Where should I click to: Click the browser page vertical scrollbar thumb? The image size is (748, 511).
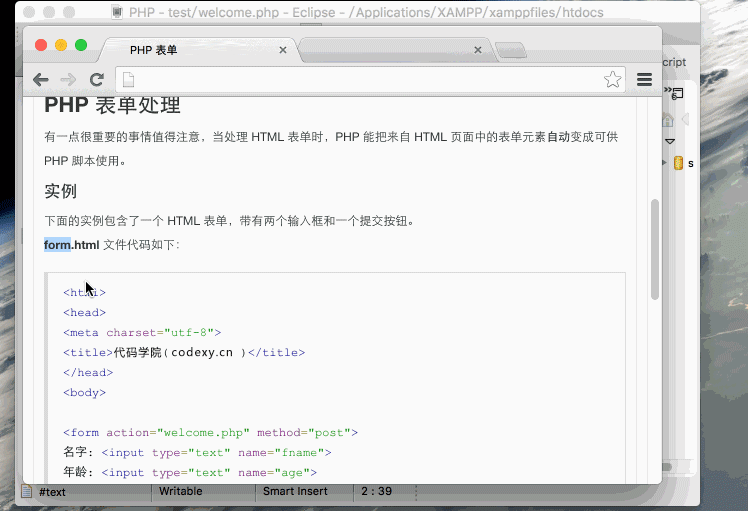click(x=655, y=250)
